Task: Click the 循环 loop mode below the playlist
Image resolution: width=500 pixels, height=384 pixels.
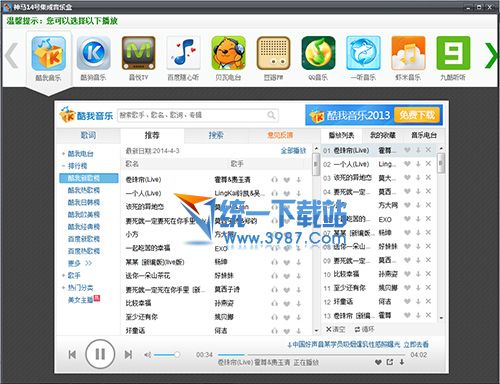Action: [x=364, y=329]
